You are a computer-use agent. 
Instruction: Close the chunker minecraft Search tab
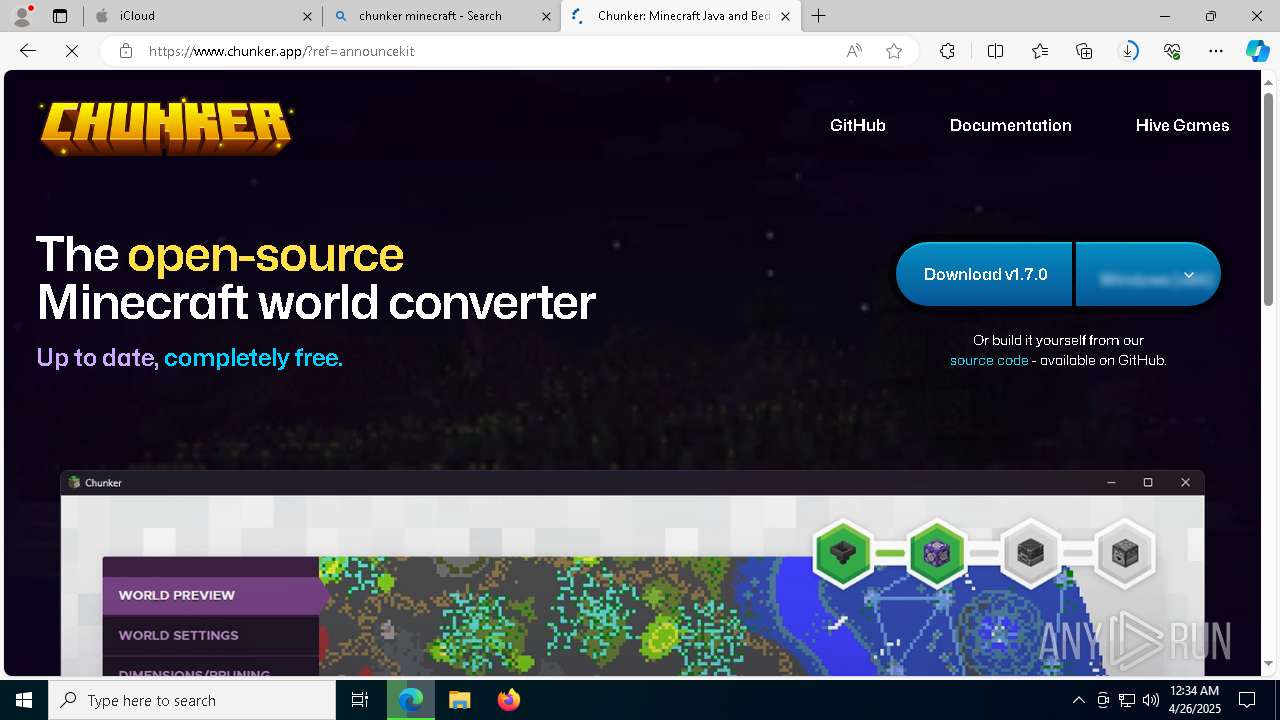tap(546, 16)
